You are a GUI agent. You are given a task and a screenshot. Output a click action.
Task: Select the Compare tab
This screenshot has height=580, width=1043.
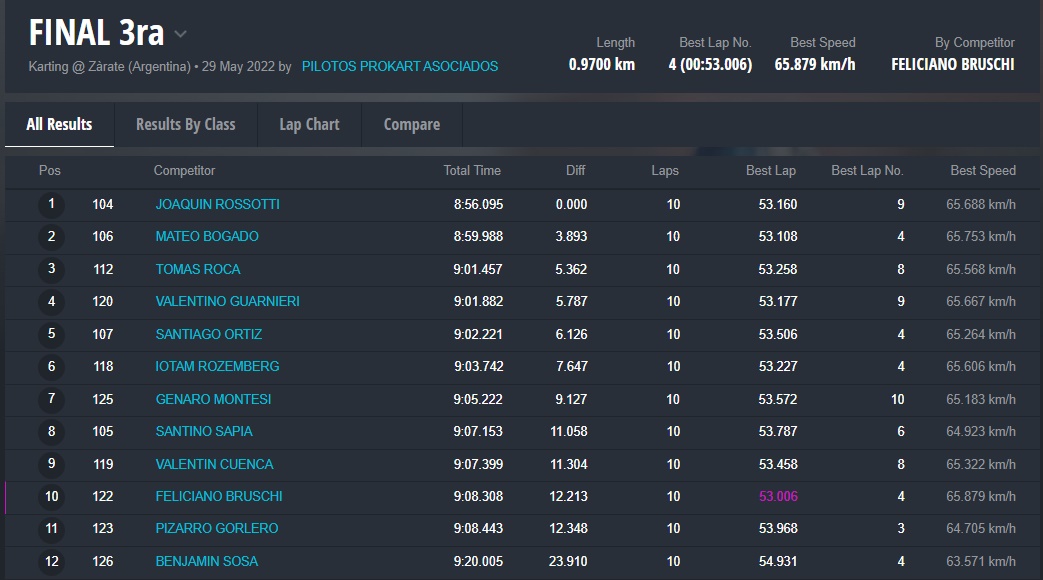(x=411, y=124)
